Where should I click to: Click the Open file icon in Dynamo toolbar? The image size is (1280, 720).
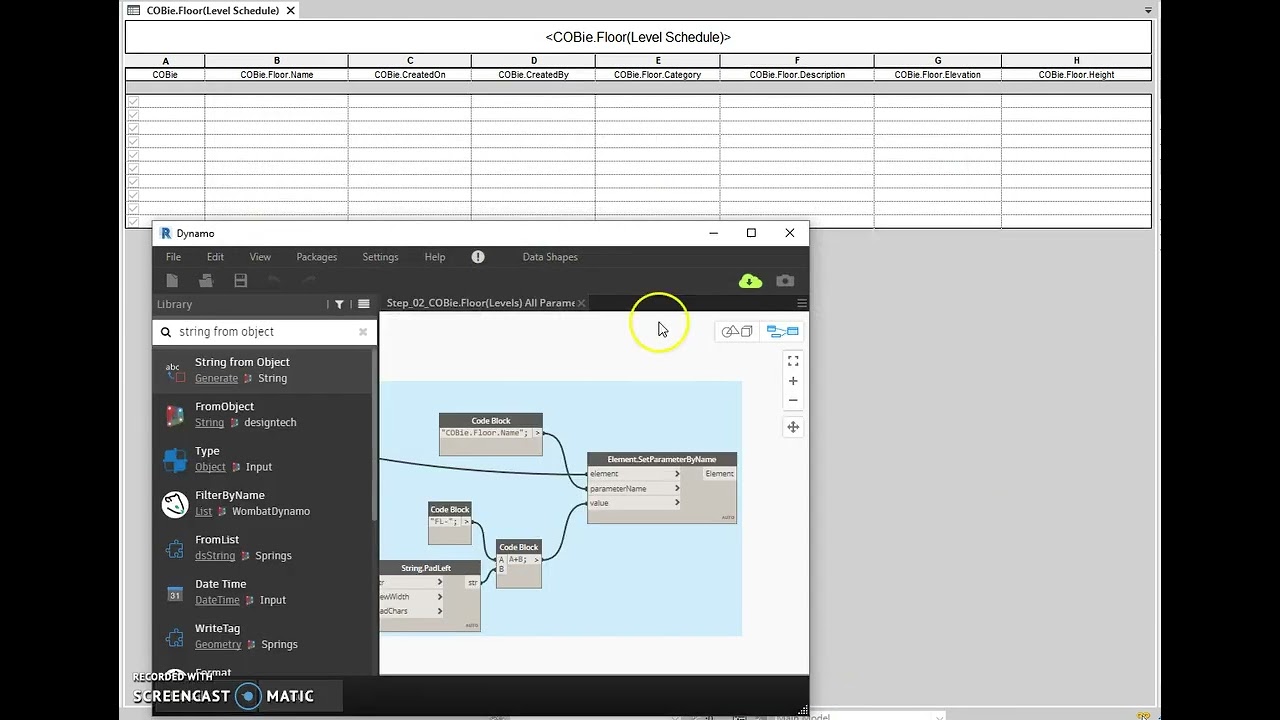[206, 281]
